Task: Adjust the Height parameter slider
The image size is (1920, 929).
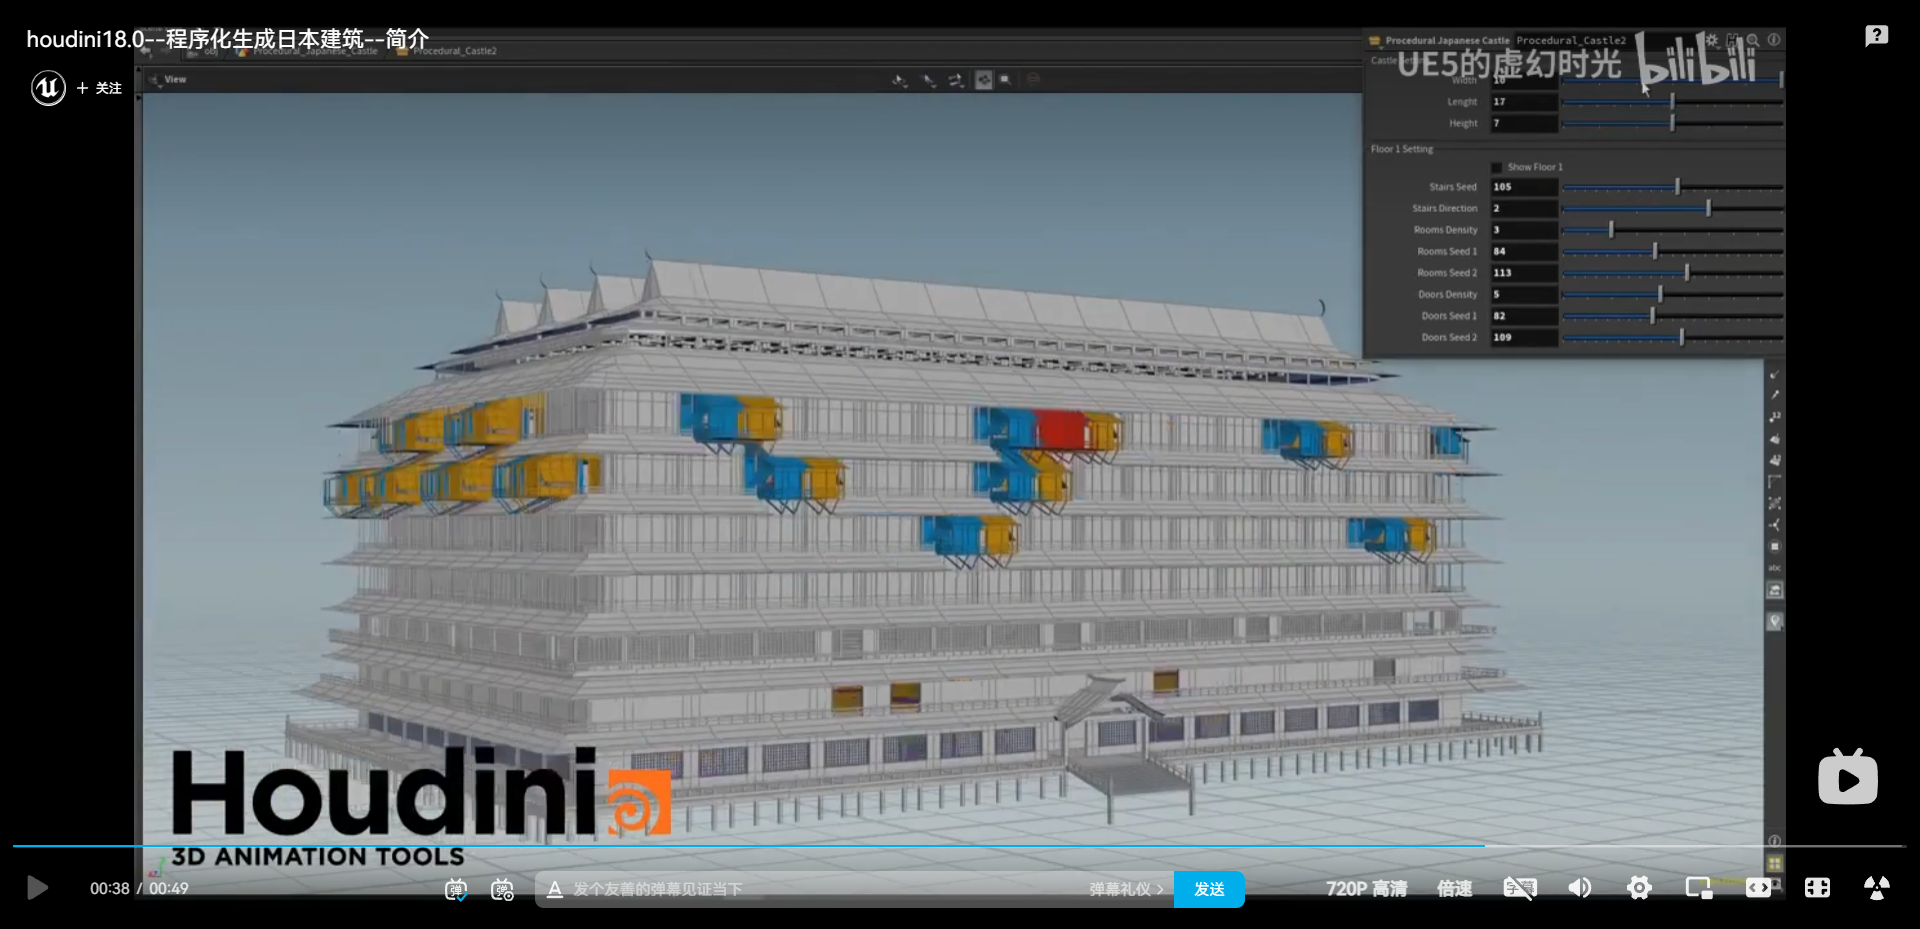Action: [1672, 124]
